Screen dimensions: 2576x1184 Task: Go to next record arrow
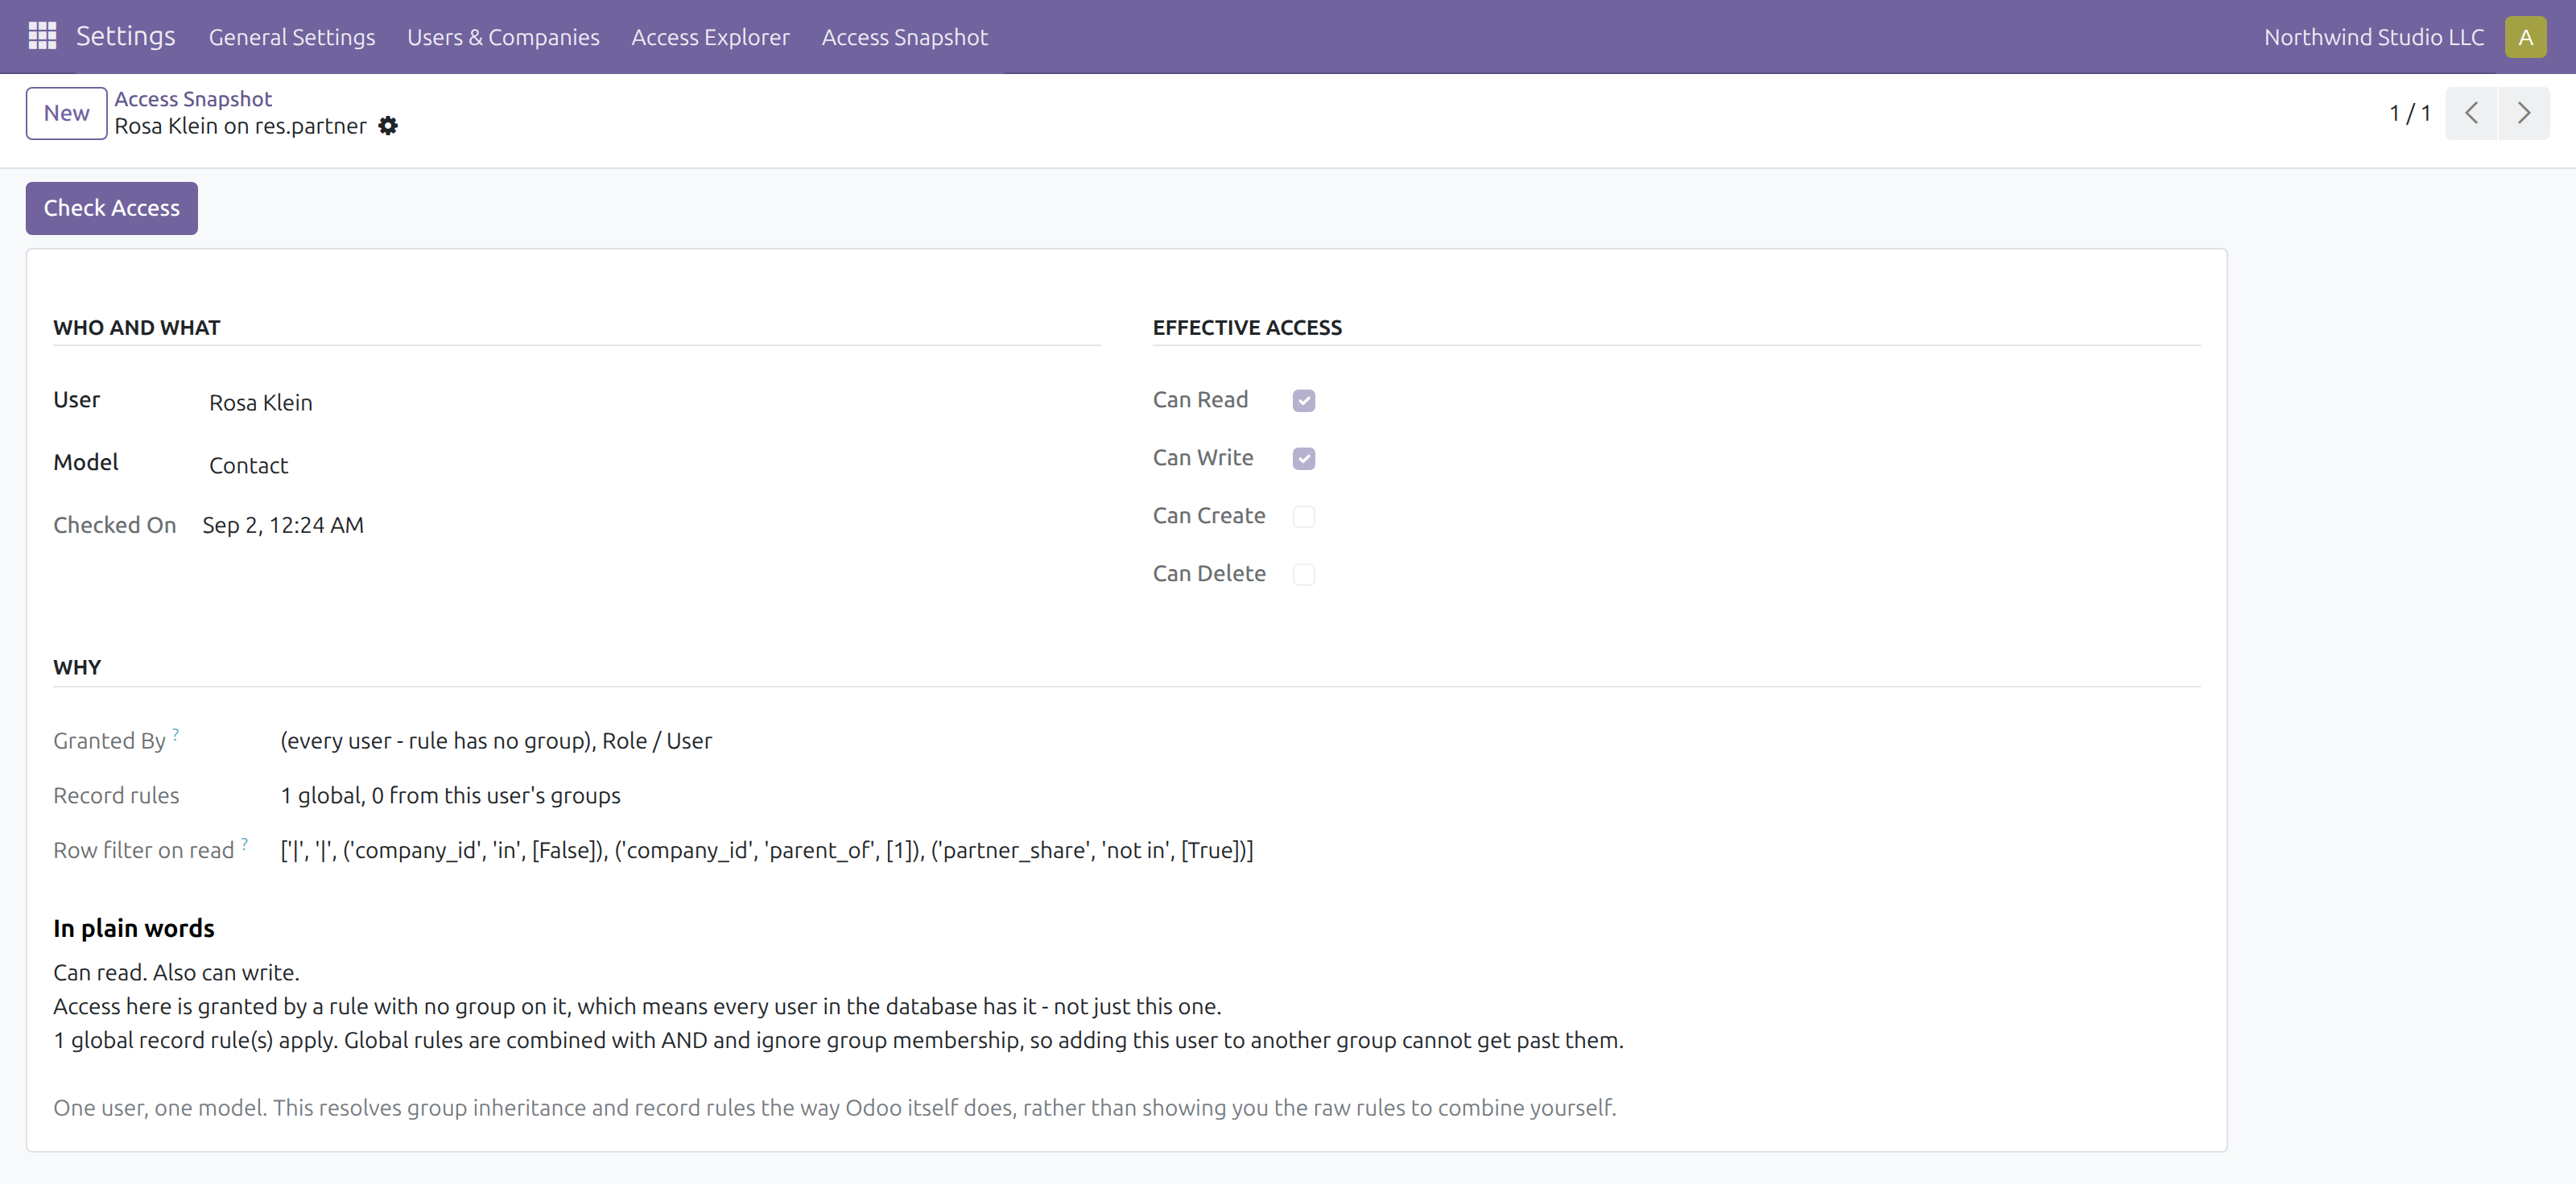point(2524,113)
